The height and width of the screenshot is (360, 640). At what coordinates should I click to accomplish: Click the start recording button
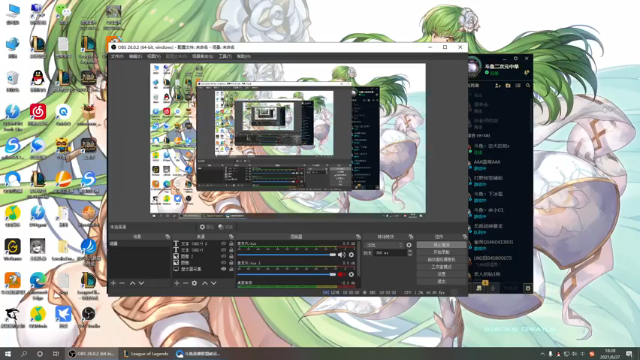(441, 252)
